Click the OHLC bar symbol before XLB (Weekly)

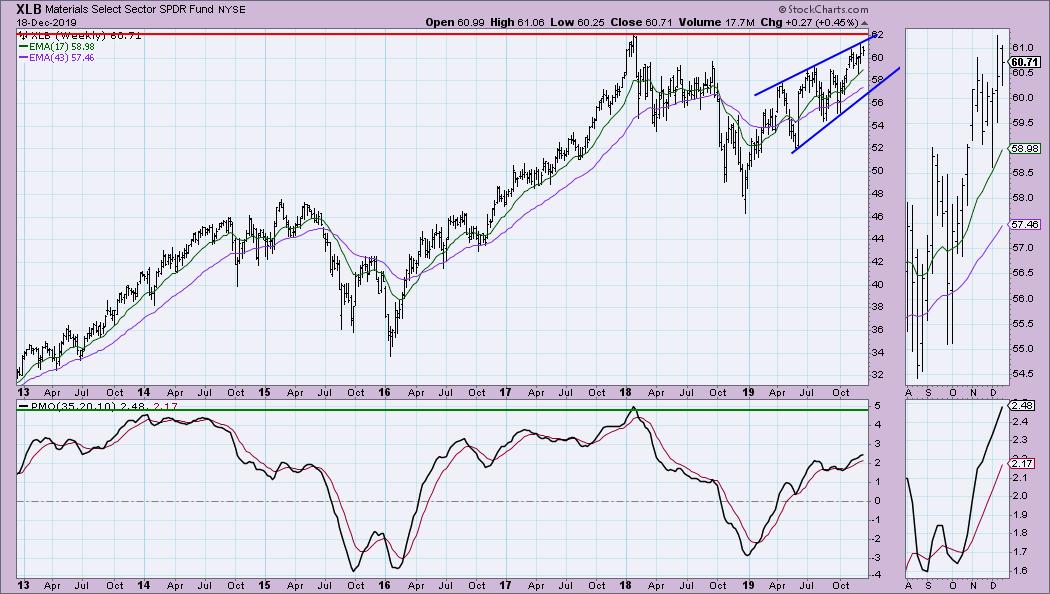pyautogui.click(x=23, y=36)
